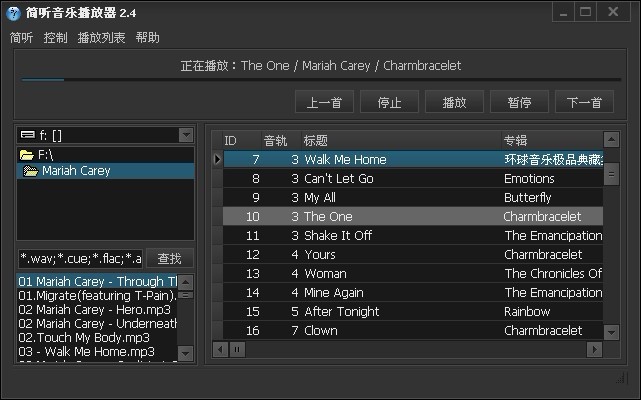Image resolution: width=641 pixels, height=400 pixels.
Task: Open the 简听 menu
Action: coord(21,38)
